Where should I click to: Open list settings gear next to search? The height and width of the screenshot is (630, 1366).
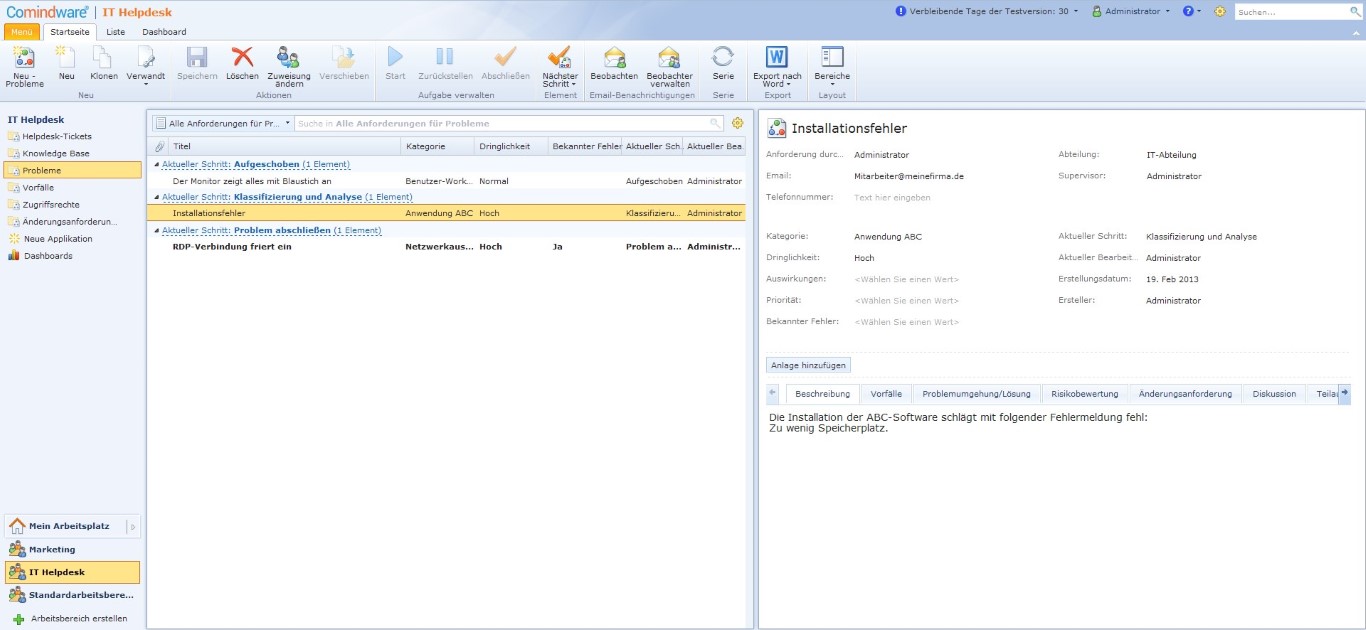pyautogui.click(x=738, y=123)
